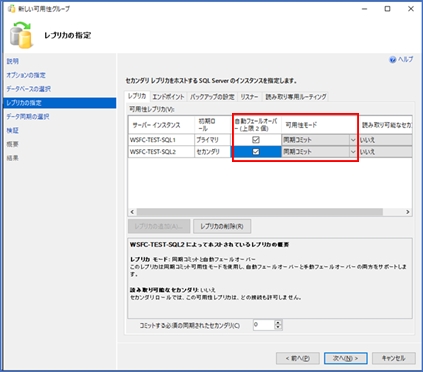
Task: Open the リスナー tab
Action: [249, 97]
